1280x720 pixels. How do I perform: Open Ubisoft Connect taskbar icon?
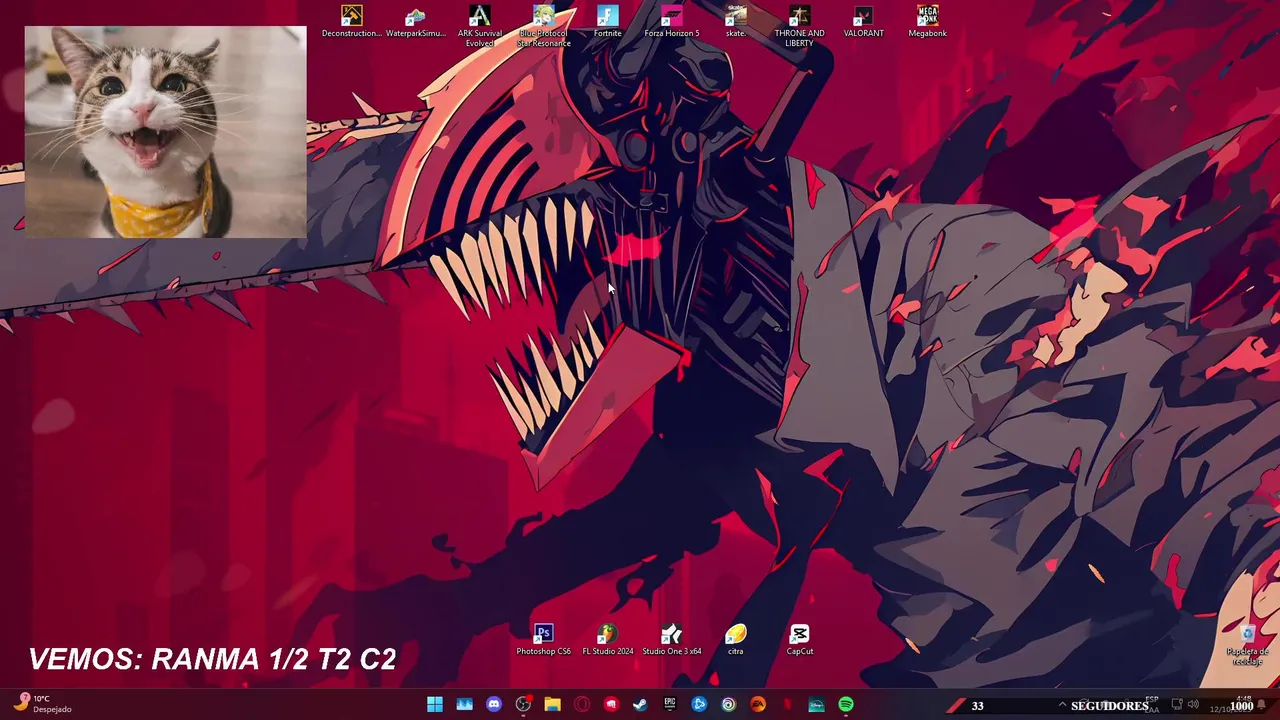tap(729, 704)
